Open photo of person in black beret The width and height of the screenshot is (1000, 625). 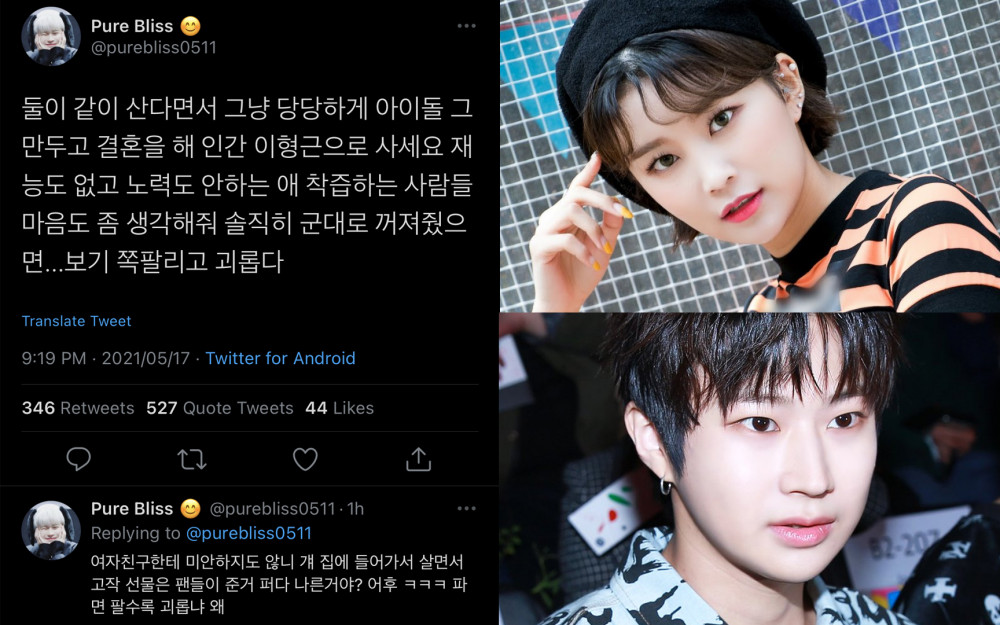(x=750, y=156)
